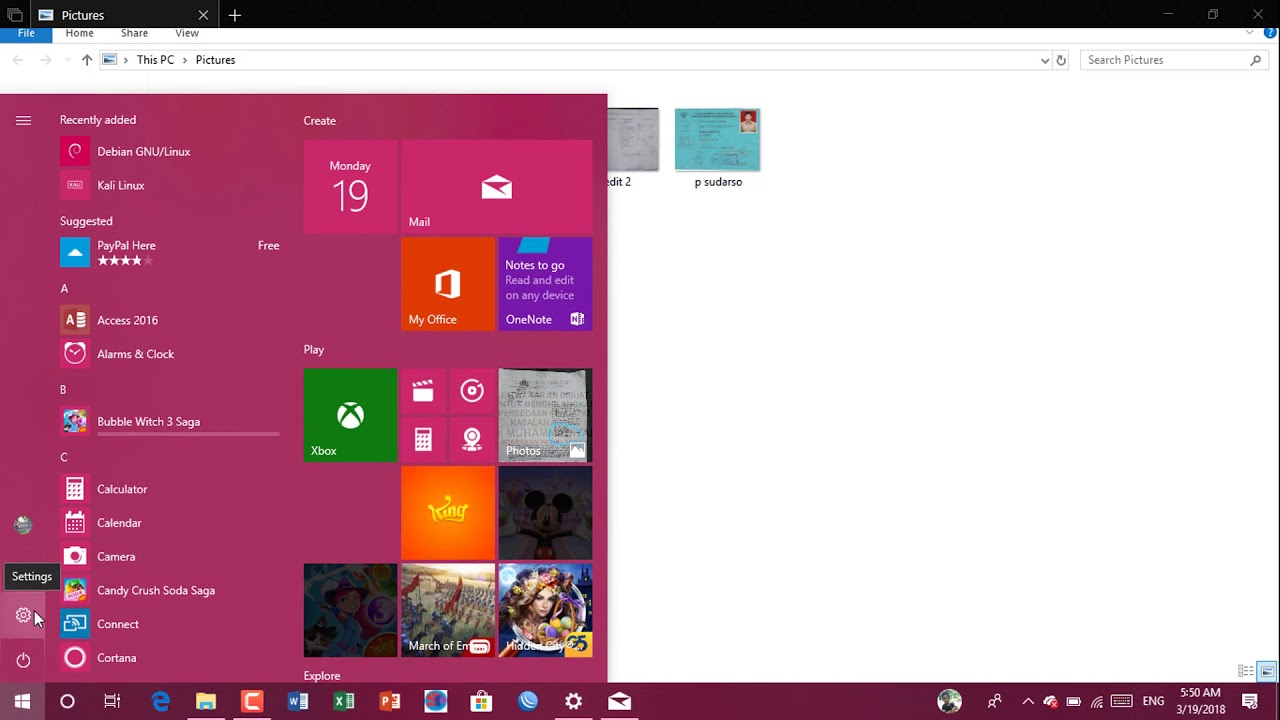The width and height of the screenshot is (1280, 720).
Task: Open Word from the taskbar
Action: pyautogui.click(x=298, y=702)
